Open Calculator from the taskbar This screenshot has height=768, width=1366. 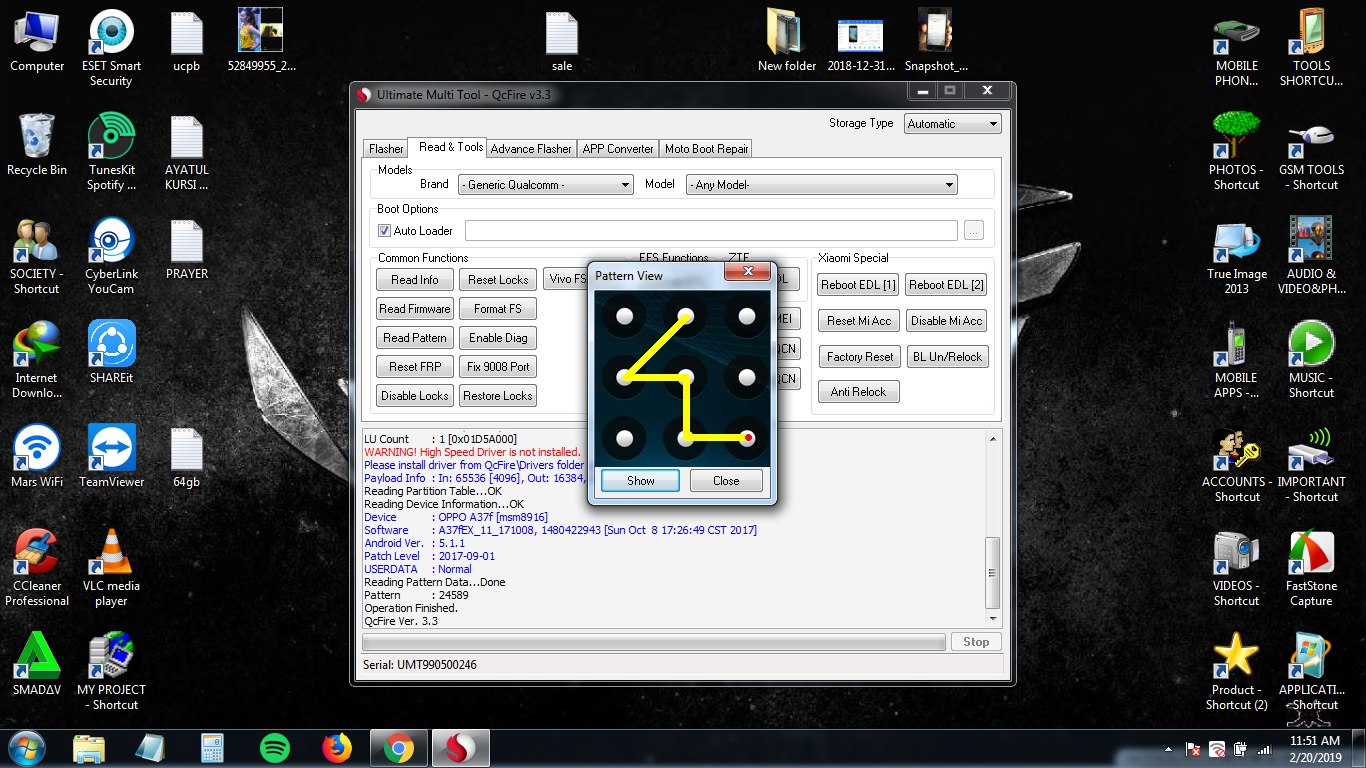pos(212,748)
